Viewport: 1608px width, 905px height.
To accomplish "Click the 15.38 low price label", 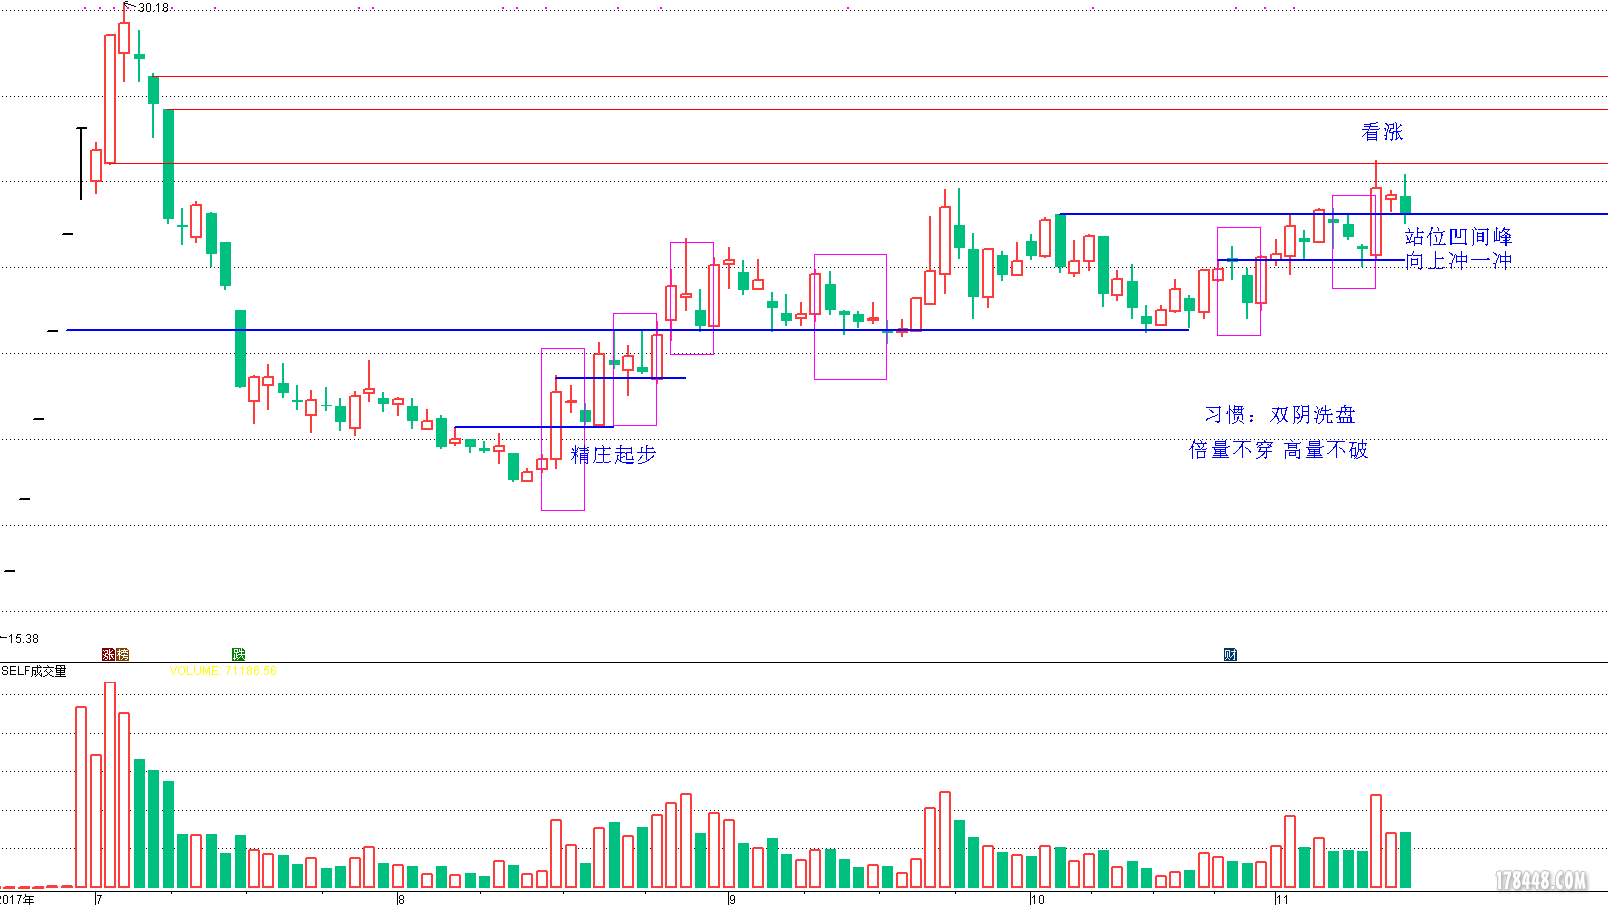I will [x=23, y=638].
